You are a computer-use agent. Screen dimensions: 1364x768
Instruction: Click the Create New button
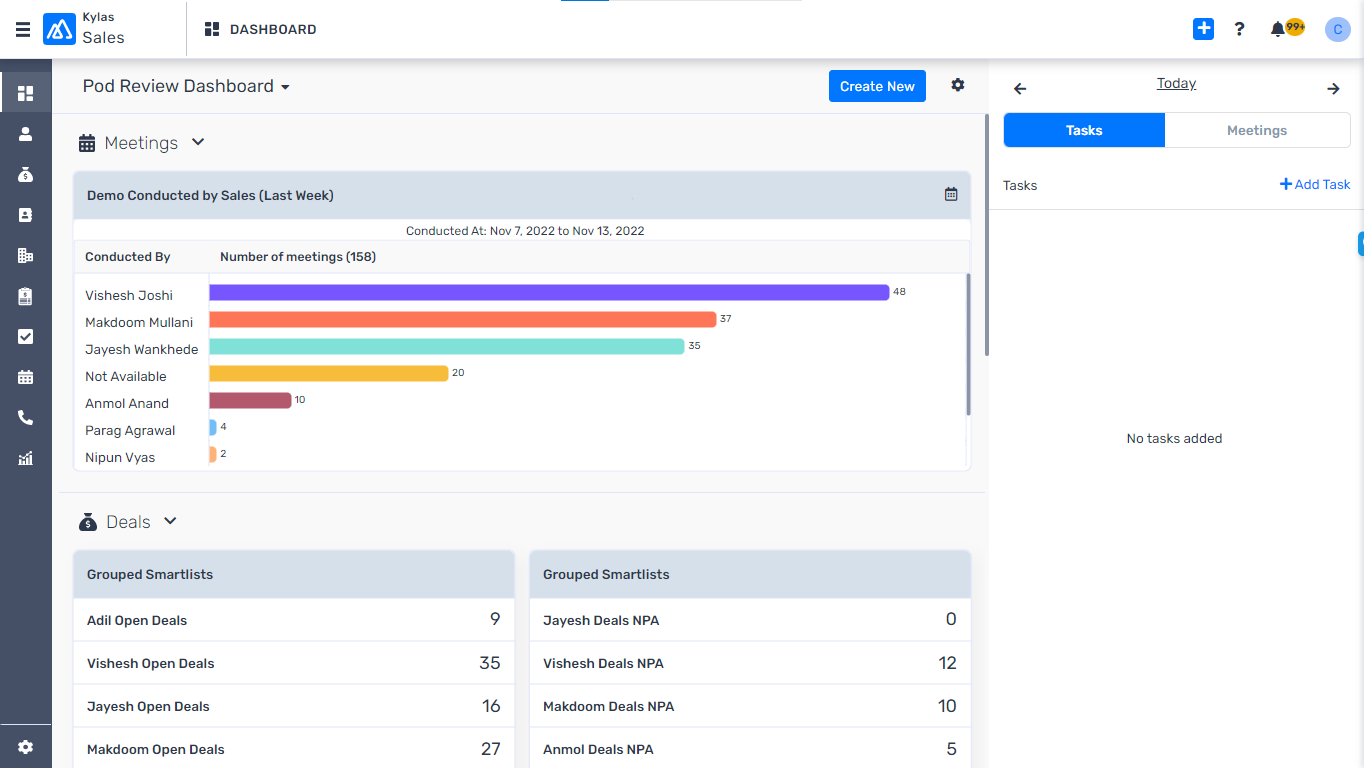click(877, 86)
